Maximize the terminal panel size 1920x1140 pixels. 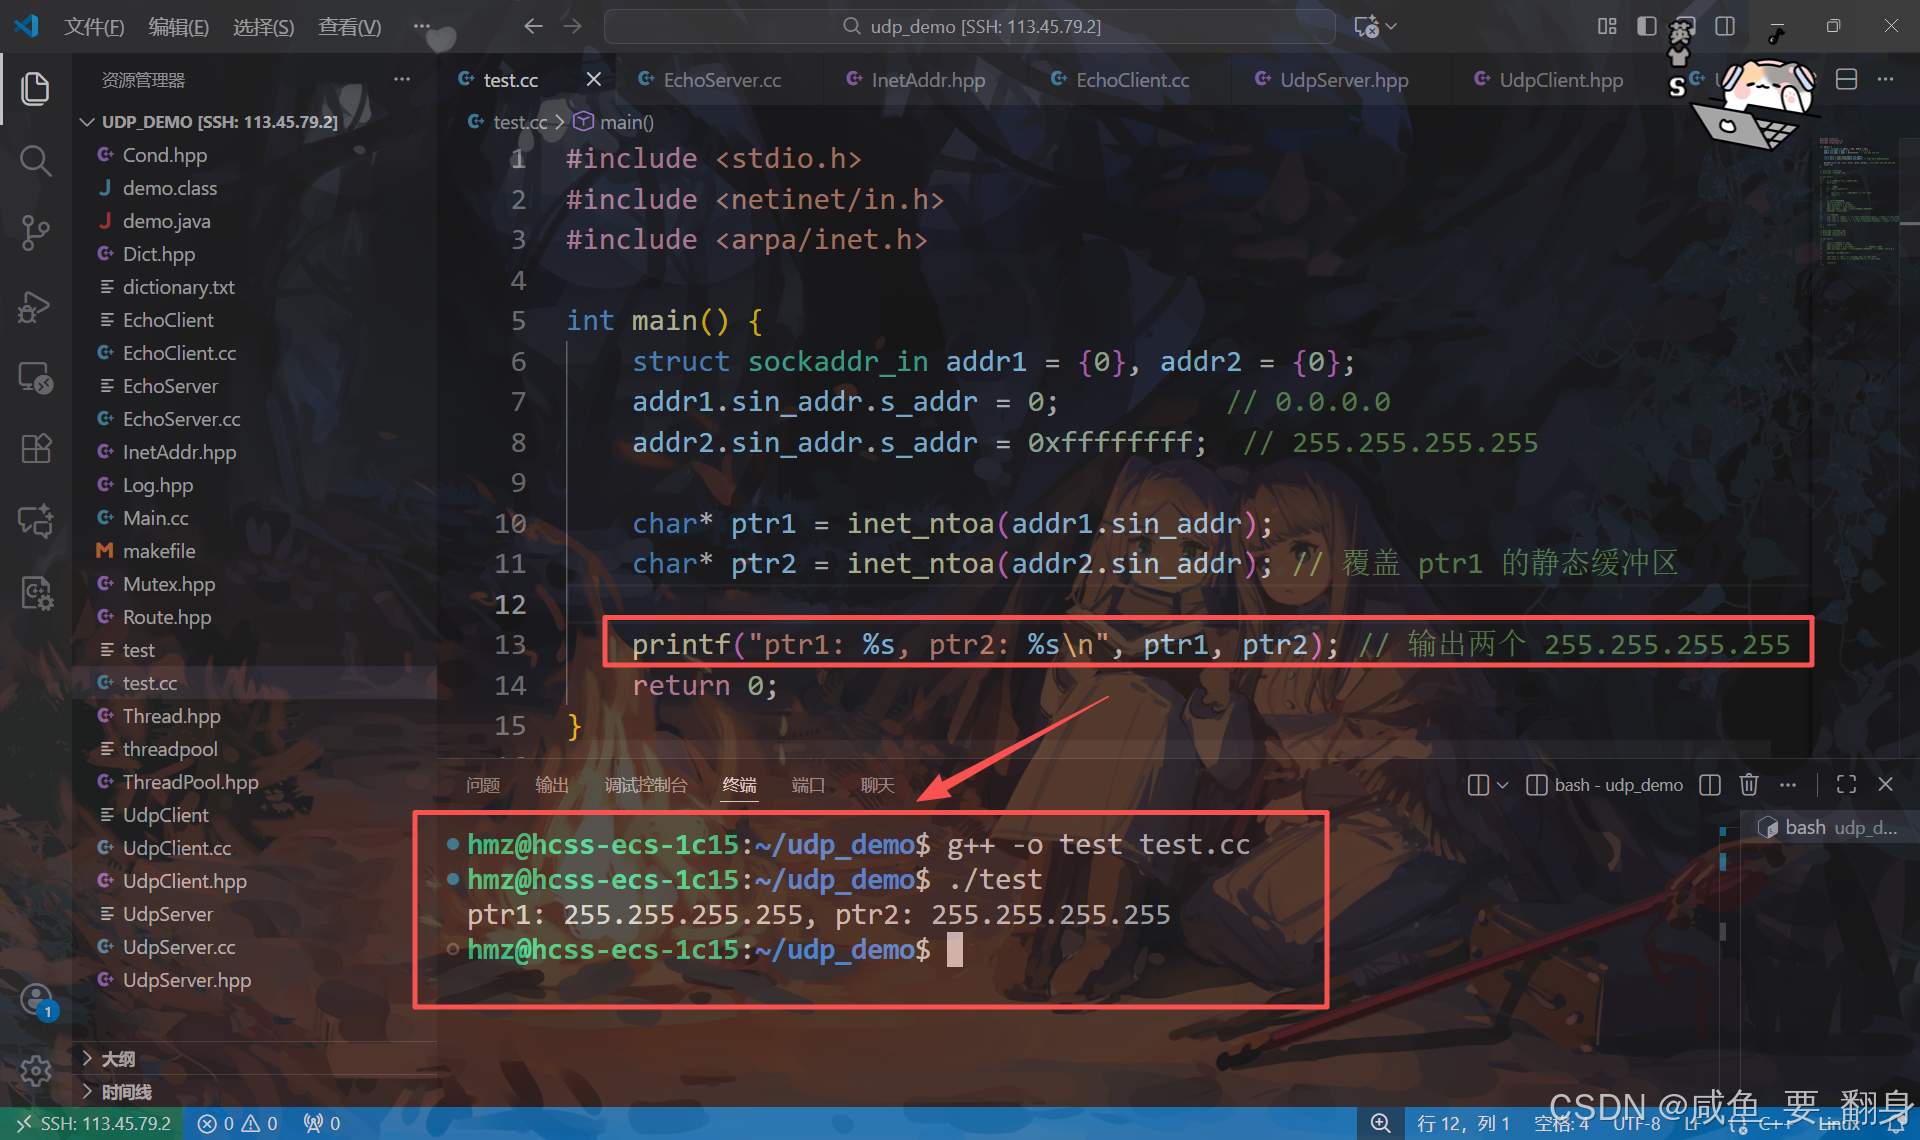[1846, 785]
